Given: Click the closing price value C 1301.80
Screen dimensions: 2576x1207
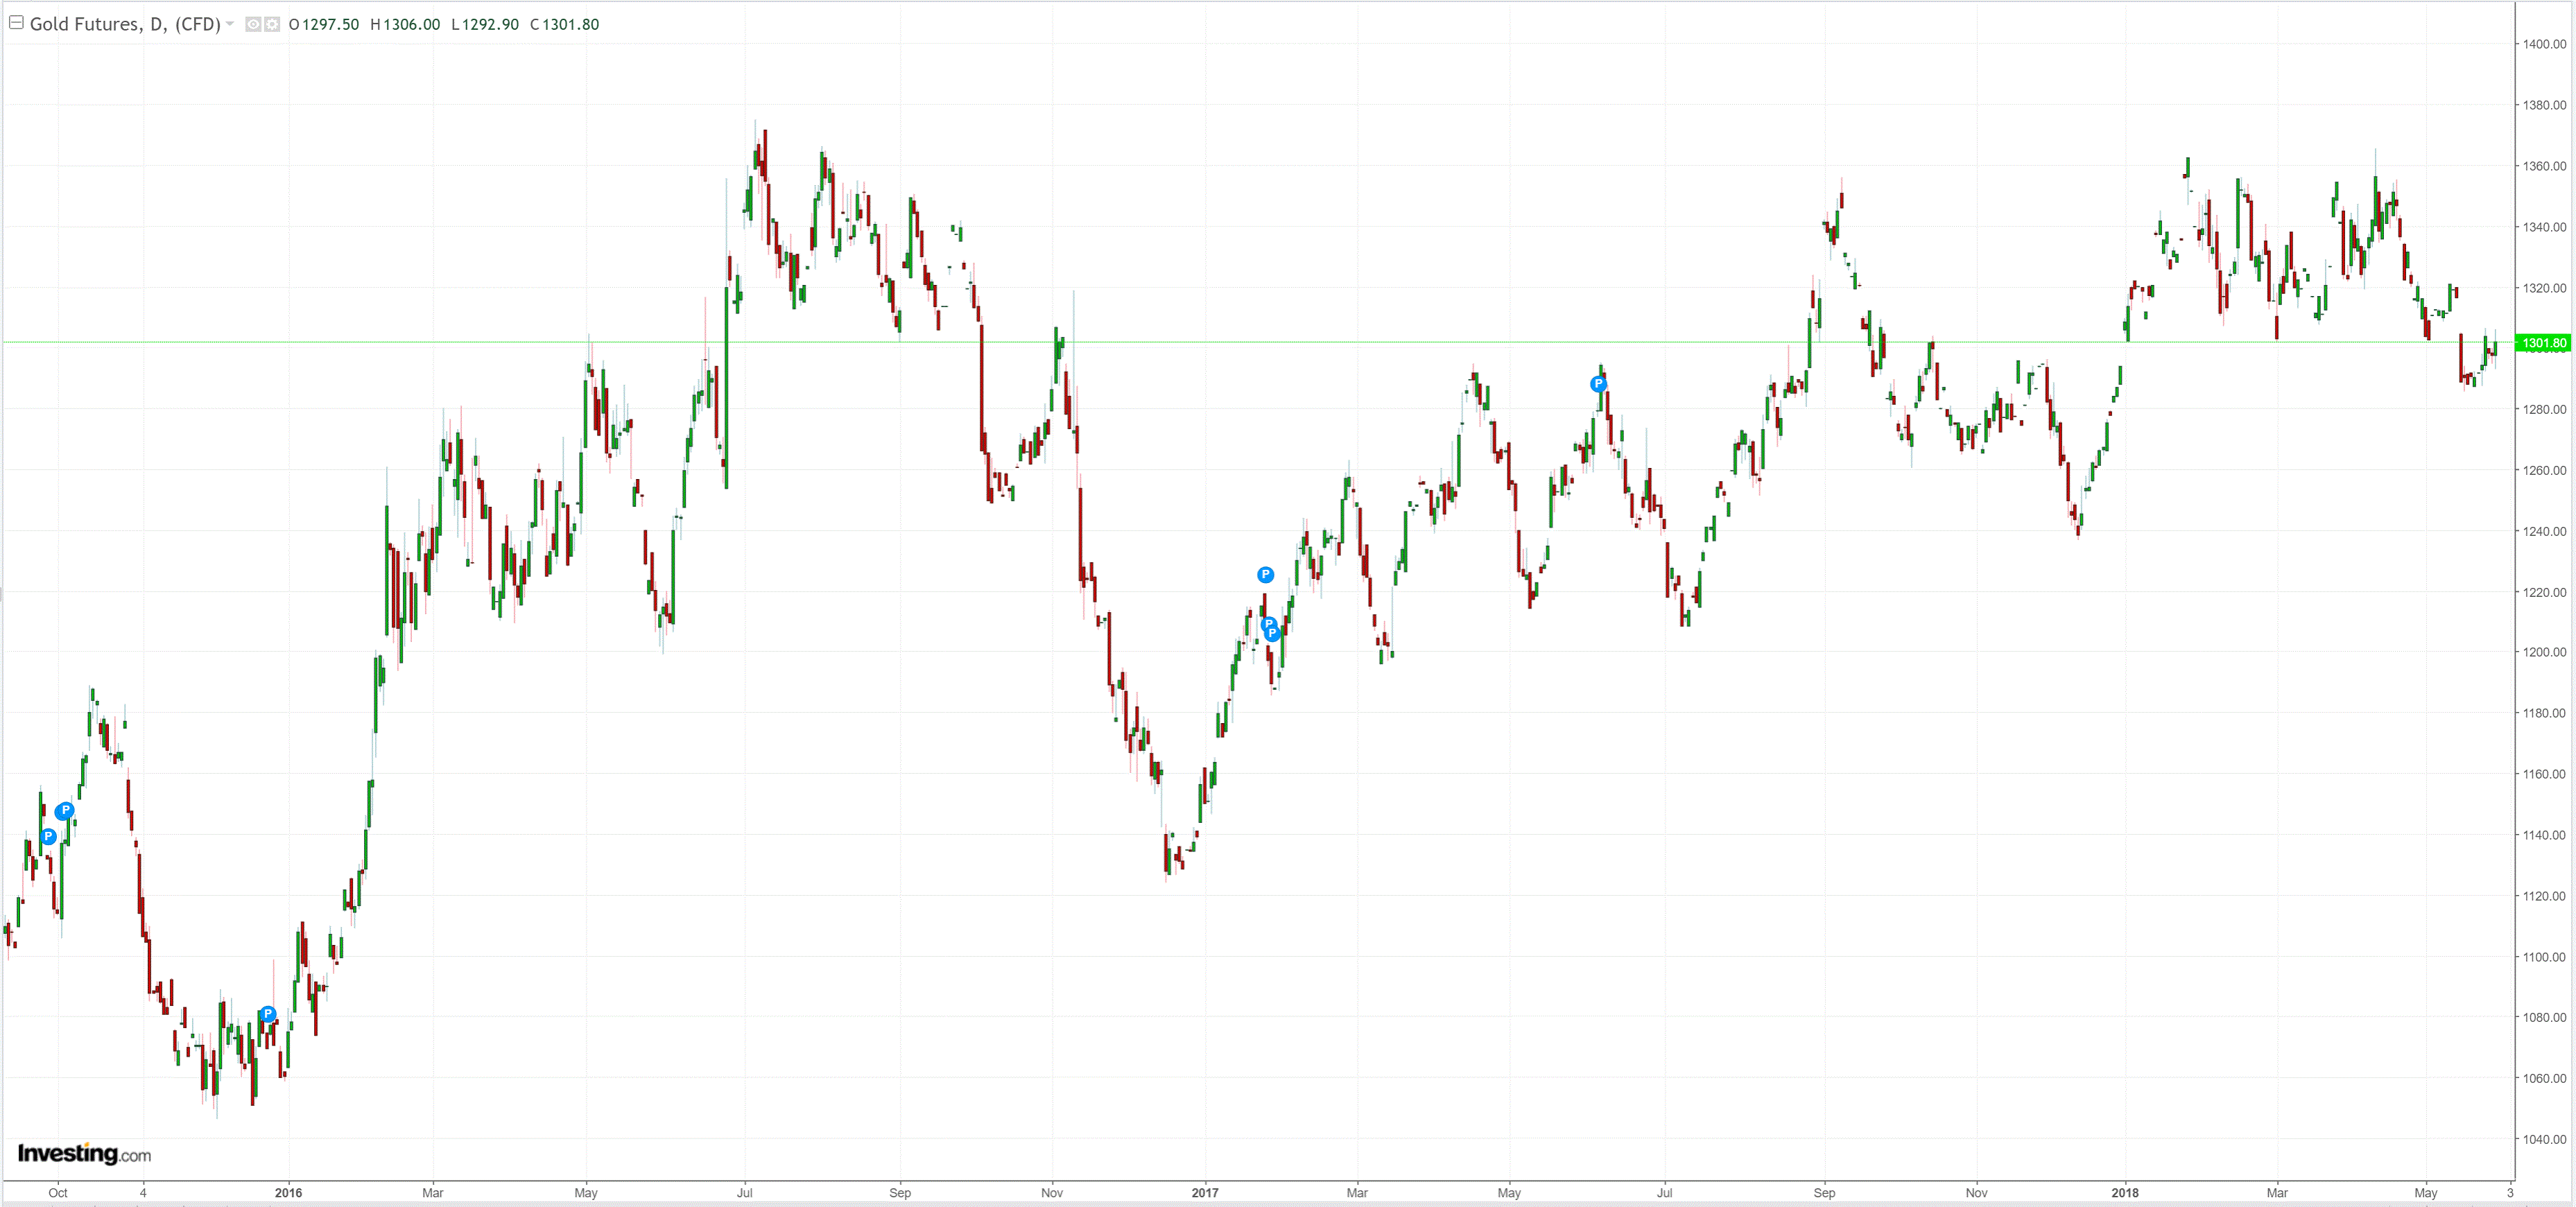Looking at the screenshot, I should pyautogui.click(x=565, y=24).
